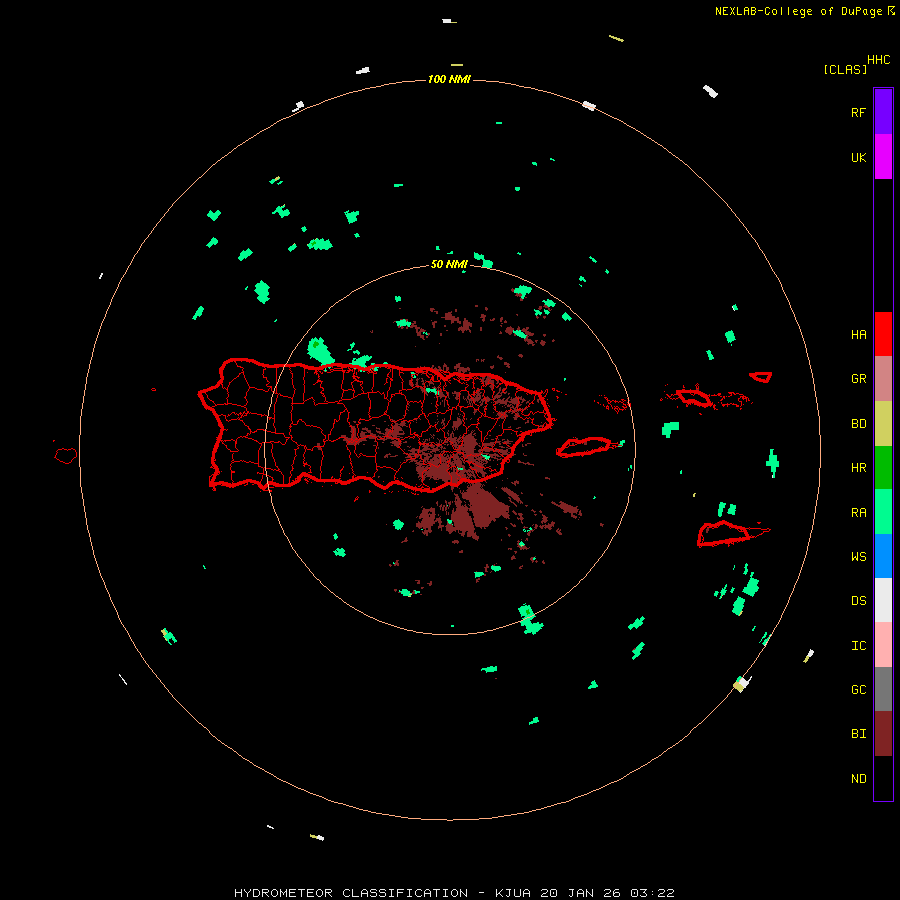Click the brown BI legend swatch

coord(883,734)
